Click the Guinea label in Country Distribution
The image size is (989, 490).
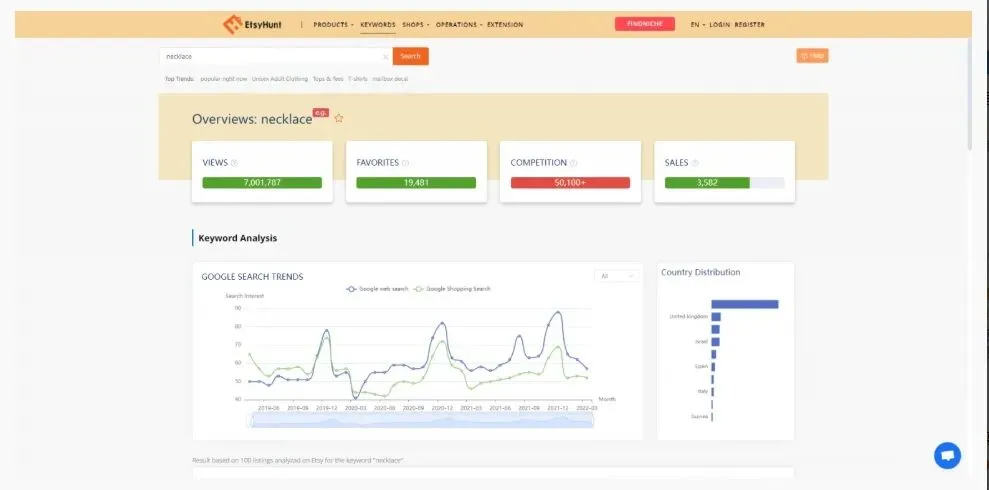click(x=700, y=416)
